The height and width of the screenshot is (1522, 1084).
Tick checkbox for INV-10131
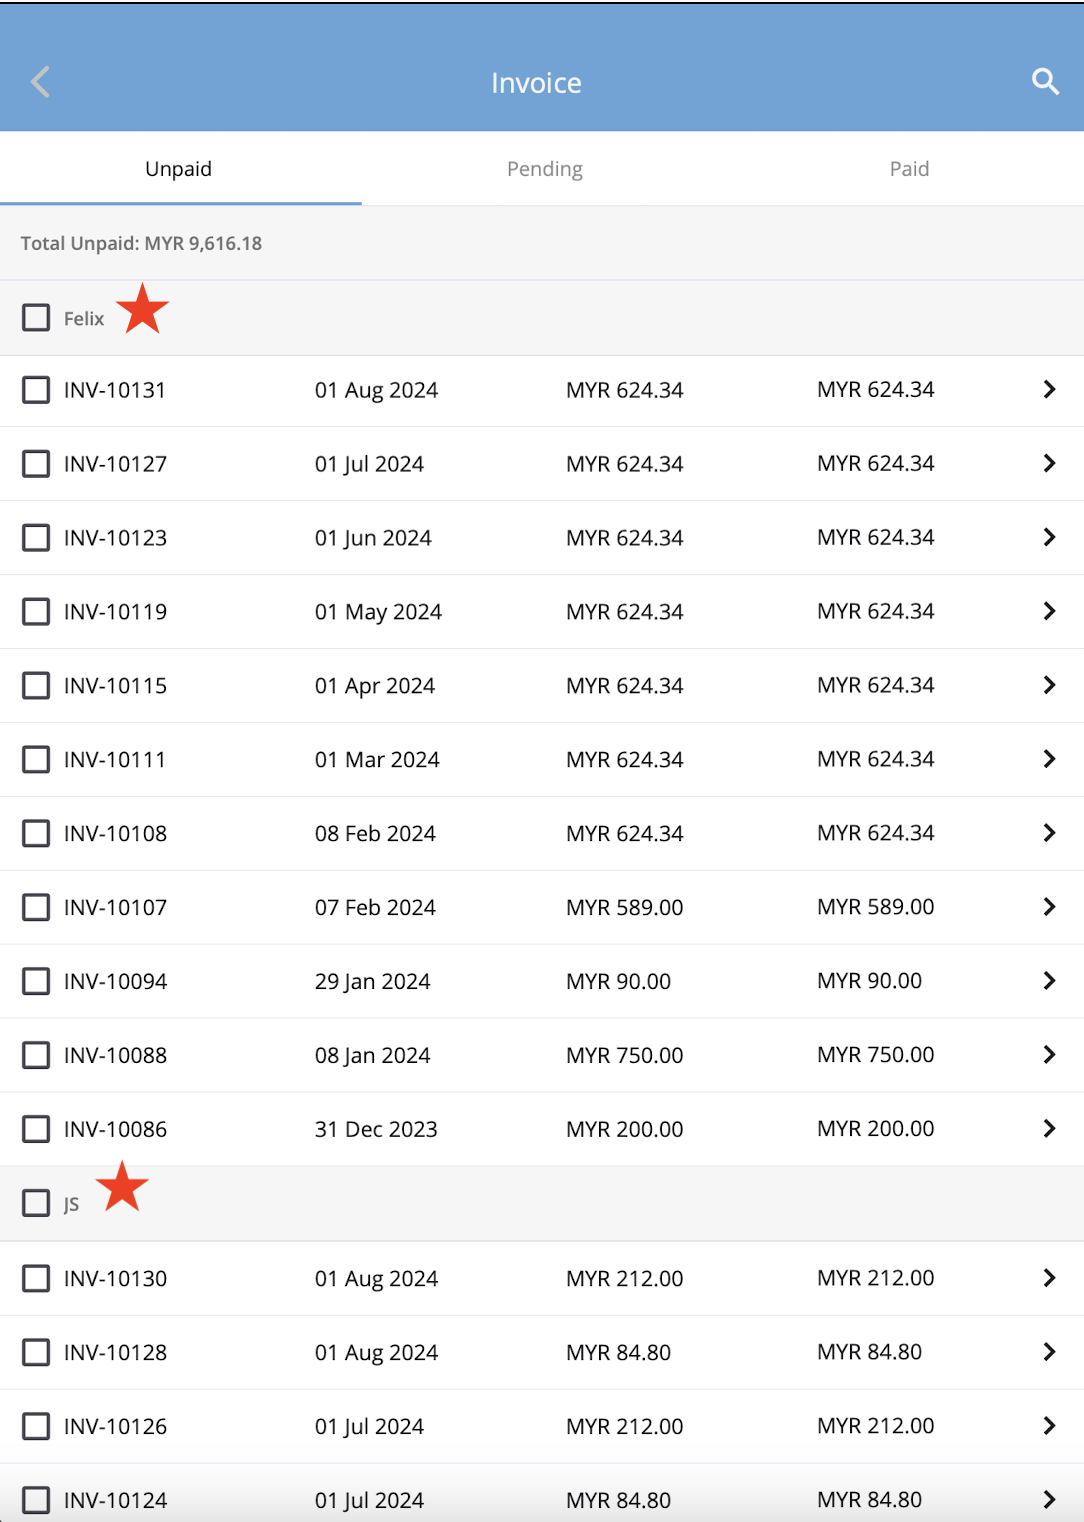[36, 390]
